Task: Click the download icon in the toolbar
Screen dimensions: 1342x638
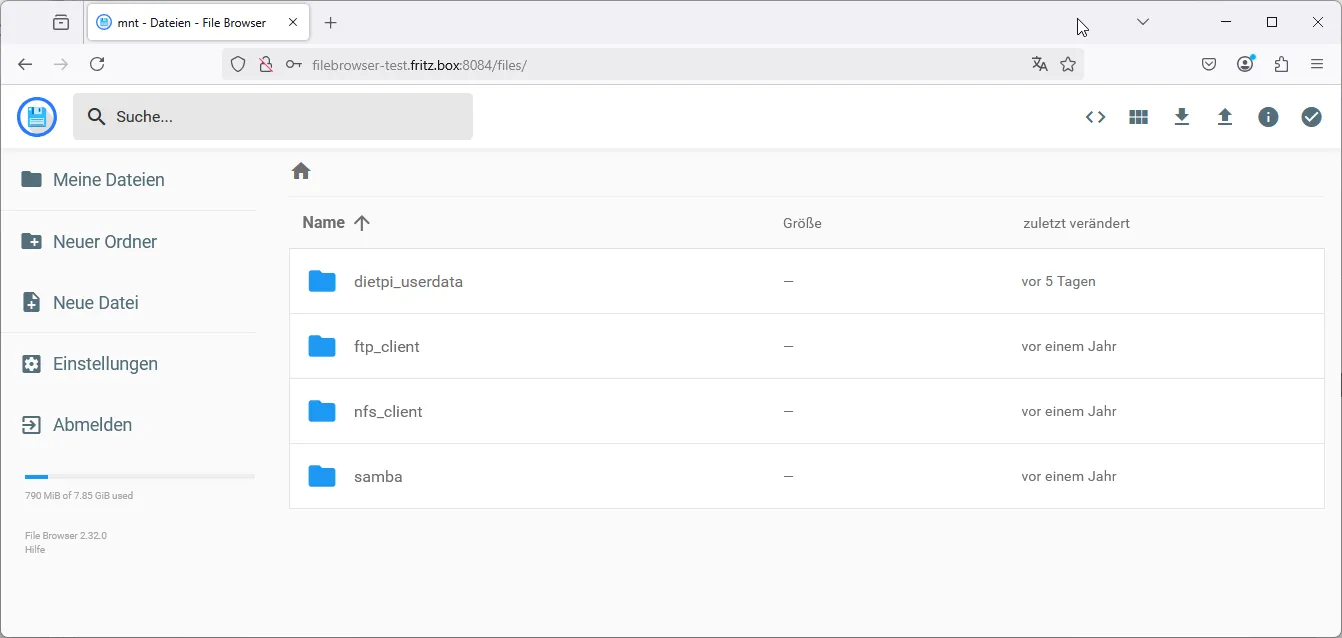Action: pos(1182,117)
